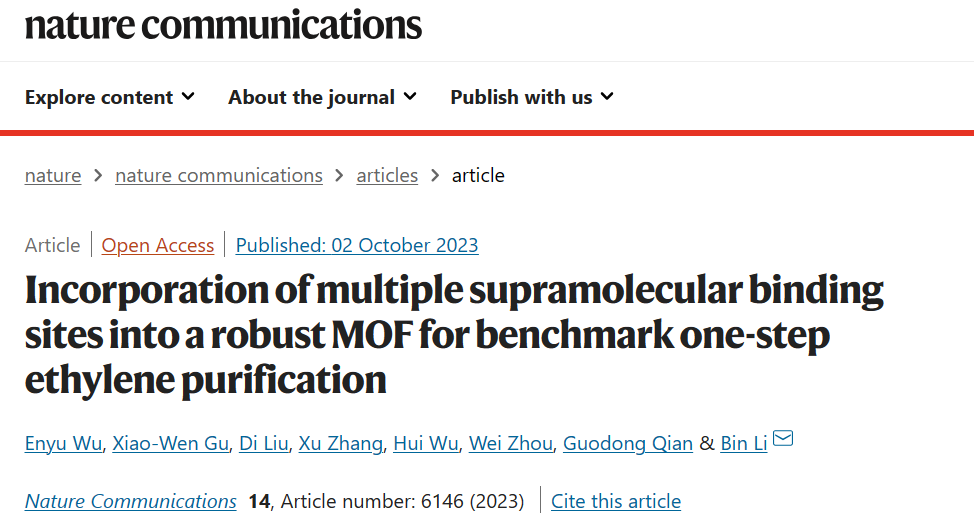Open nature communications breadcrumb link
This screenshot has height=527, width=974.
tap(219, 176)
